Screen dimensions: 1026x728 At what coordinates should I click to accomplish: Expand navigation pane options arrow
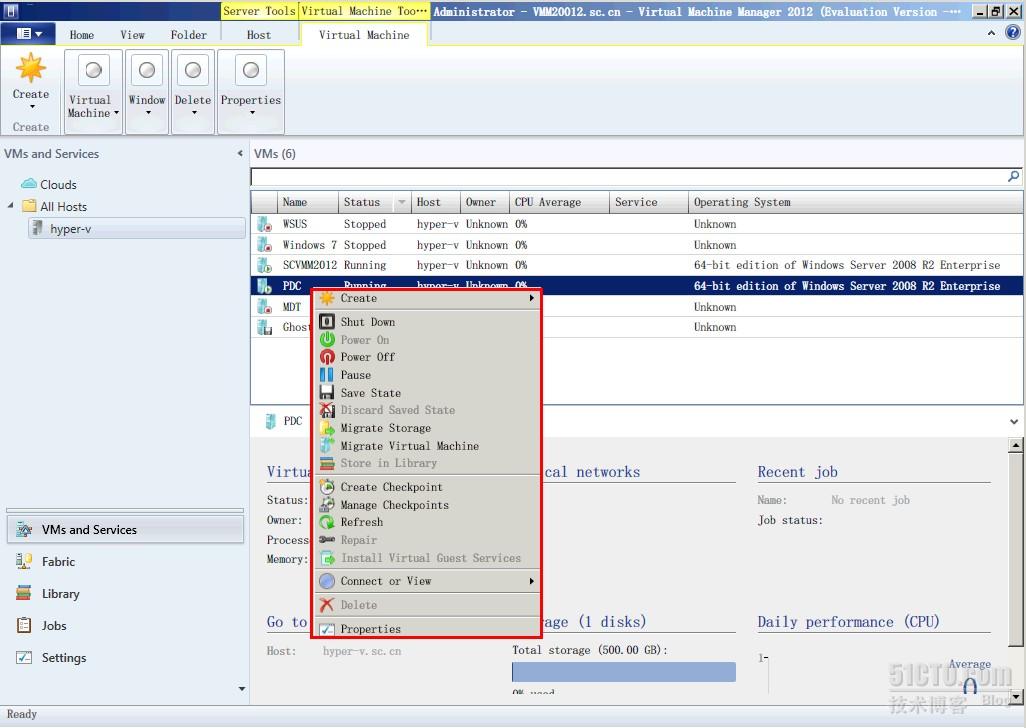pyautogui.click(x=242, y=689)
